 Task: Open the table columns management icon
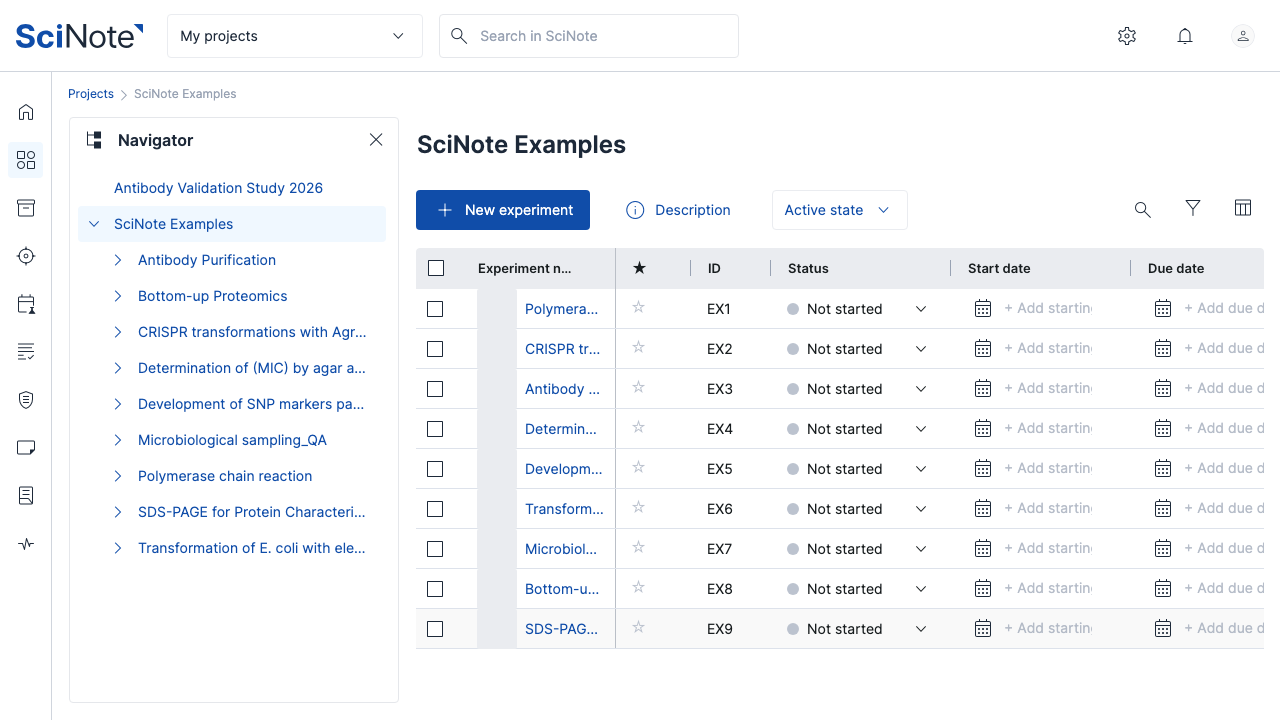[x=1243, y=208]
